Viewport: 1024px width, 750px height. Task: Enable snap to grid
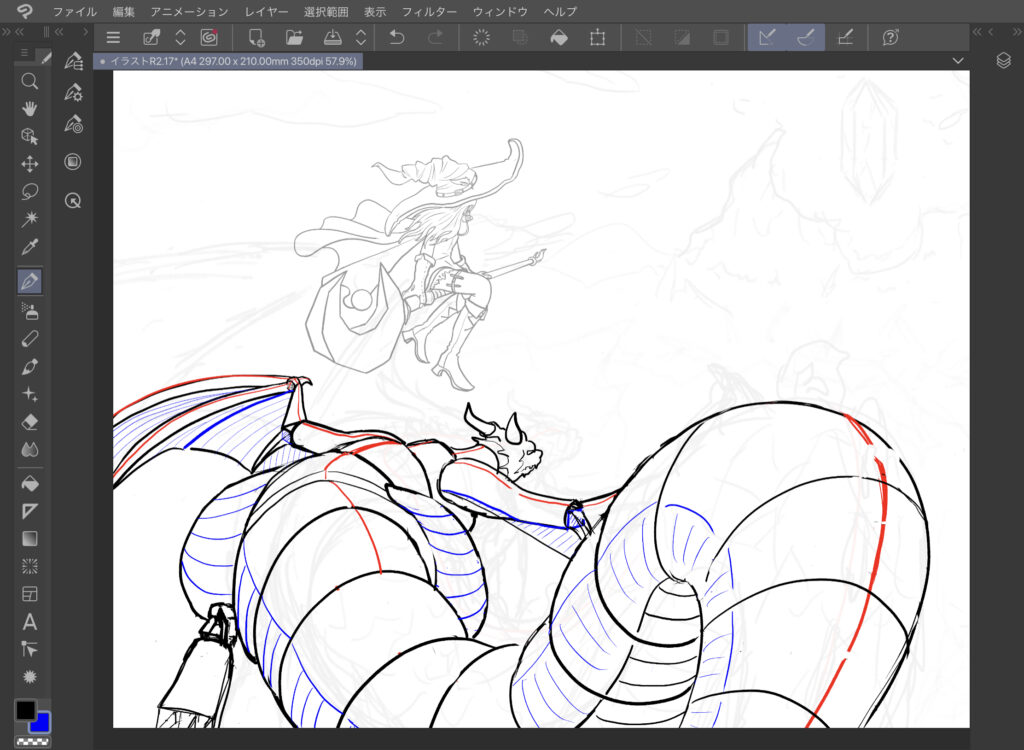coord(844,37)
